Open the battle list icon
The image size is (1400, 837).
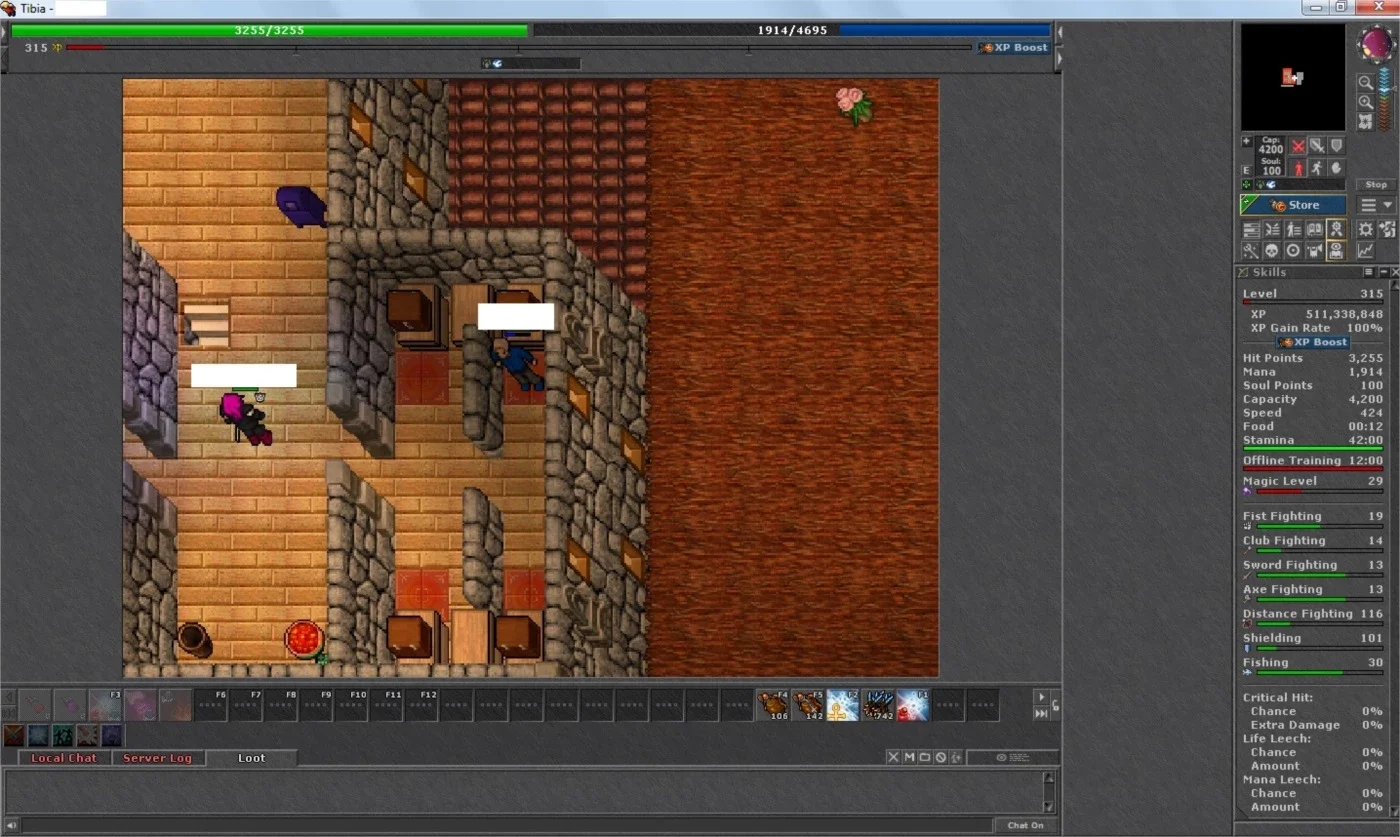(1272, 229)
